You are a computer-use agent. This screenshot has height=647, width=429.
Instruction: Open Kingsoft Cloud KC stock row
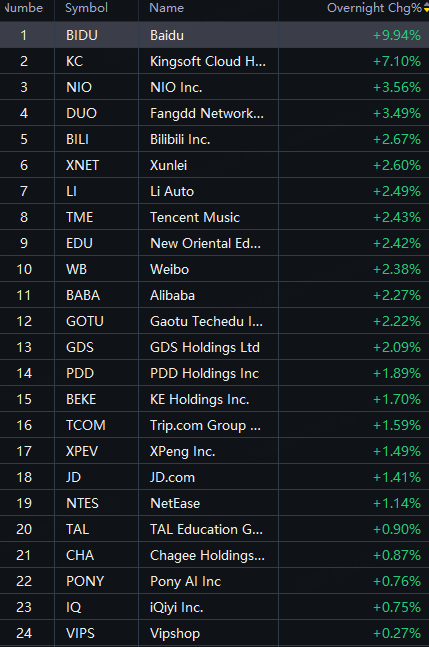pos(214,61)
